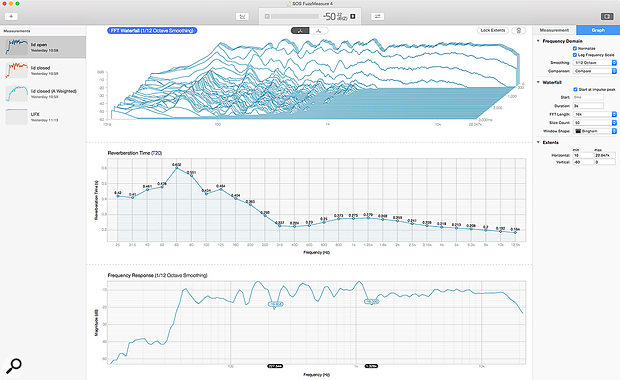Open the Smoothing dropdown
The width and height of the screenshot is (620, 380).
tap(595, 62)
